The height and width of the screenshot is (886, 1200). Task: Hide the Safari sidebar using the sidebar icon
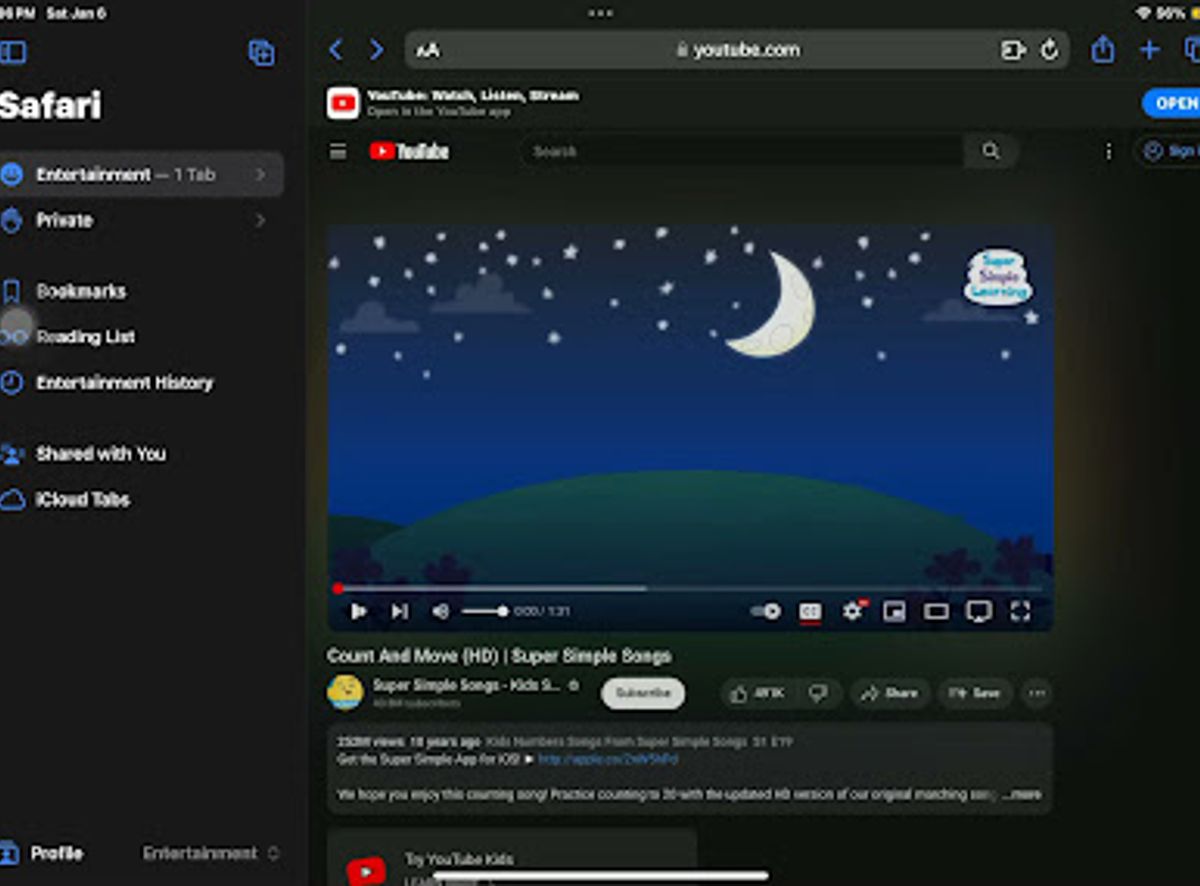coord(13,52)
